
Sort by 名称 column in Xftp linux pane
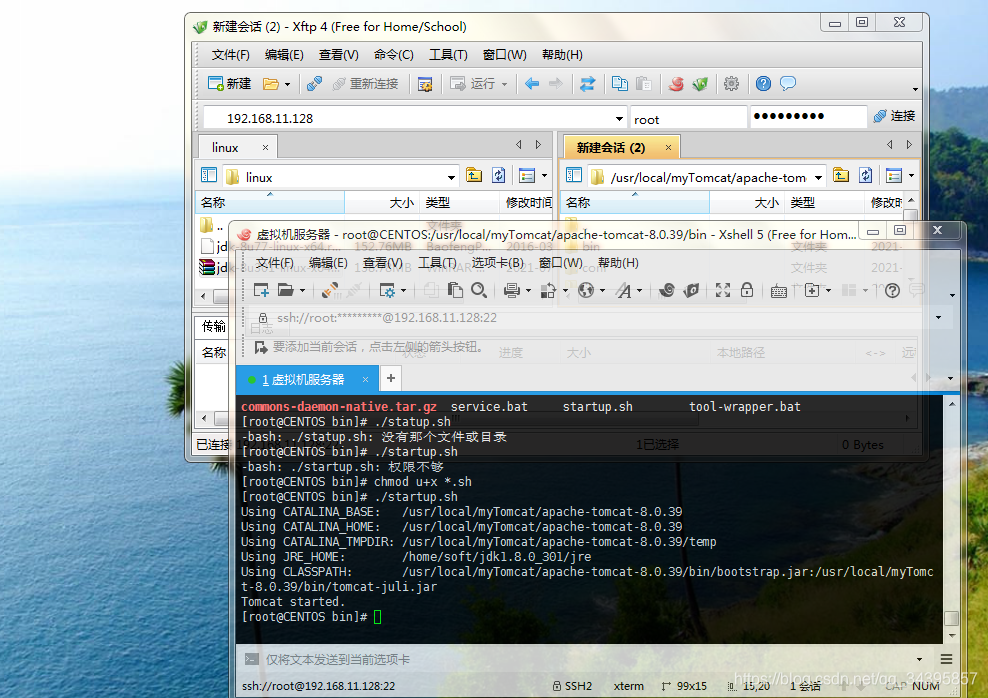pyautogui.click(x=270, y=202)
